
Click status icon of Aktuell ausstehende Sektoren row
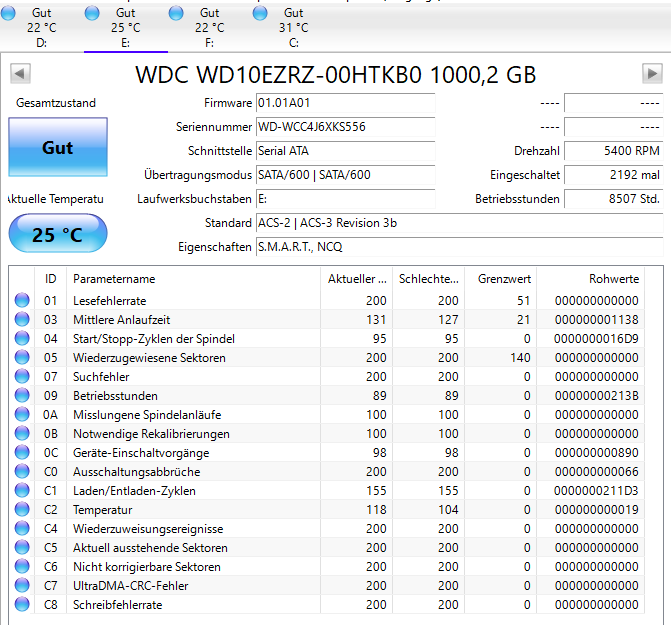coord(22,547)
